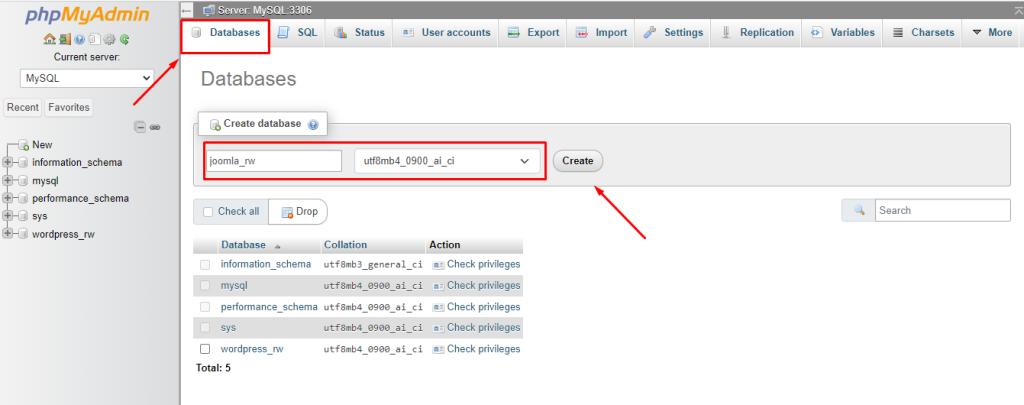The width and height of the screenshot is (1024, 405).
Task: Expand the wordpress_rw tree node
Action: [x=8, y=235]
